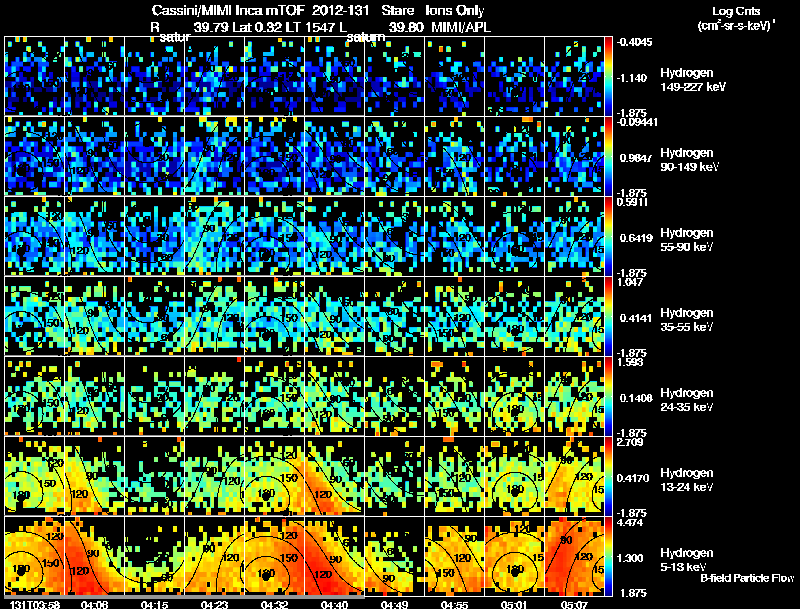Viewport: 800px width, 609px height.
Task: Click the gray progress bar below the panels
Action: [184, 596]
